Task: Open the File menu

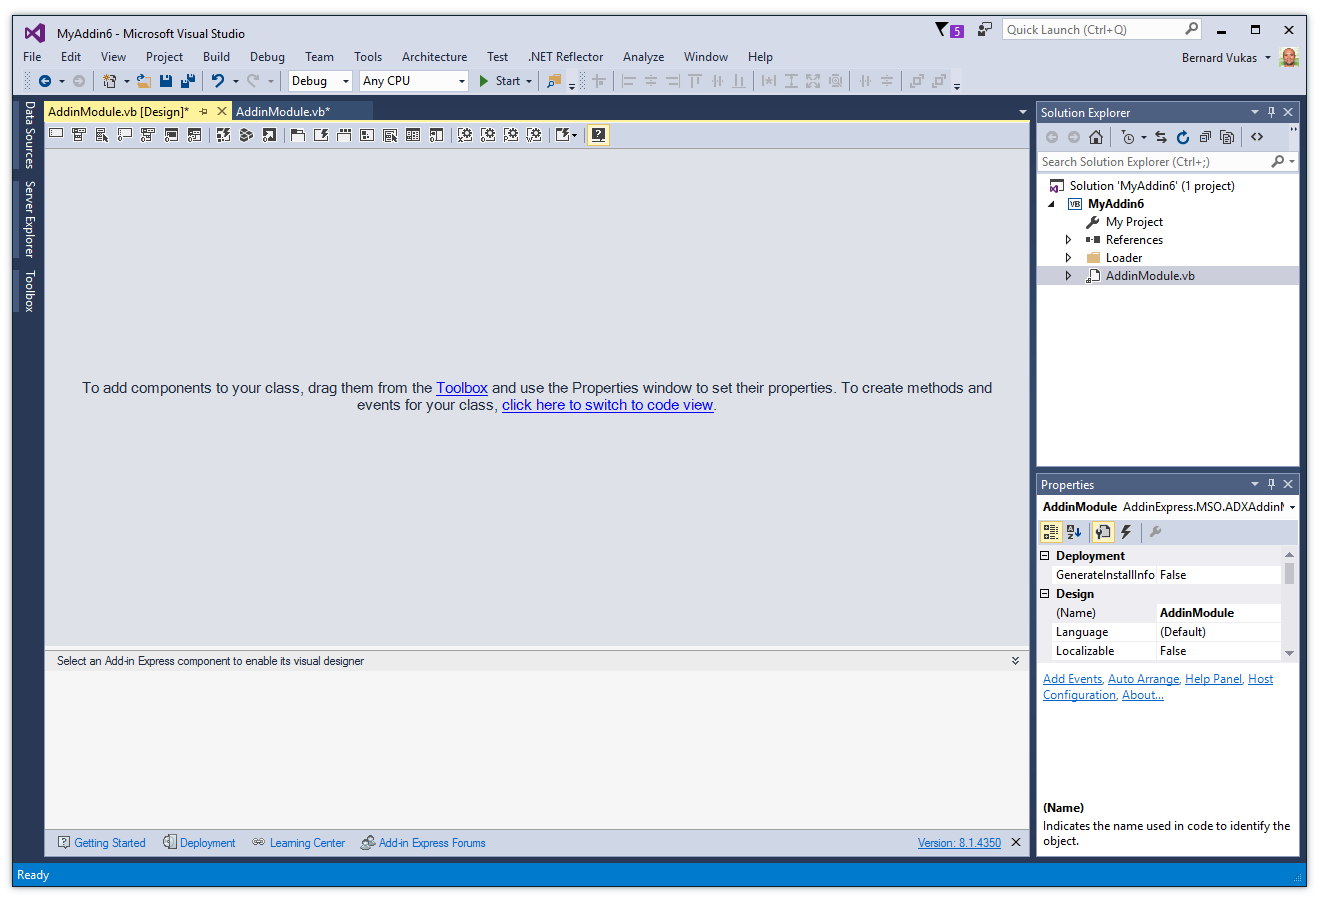Action: coord(32,57)
